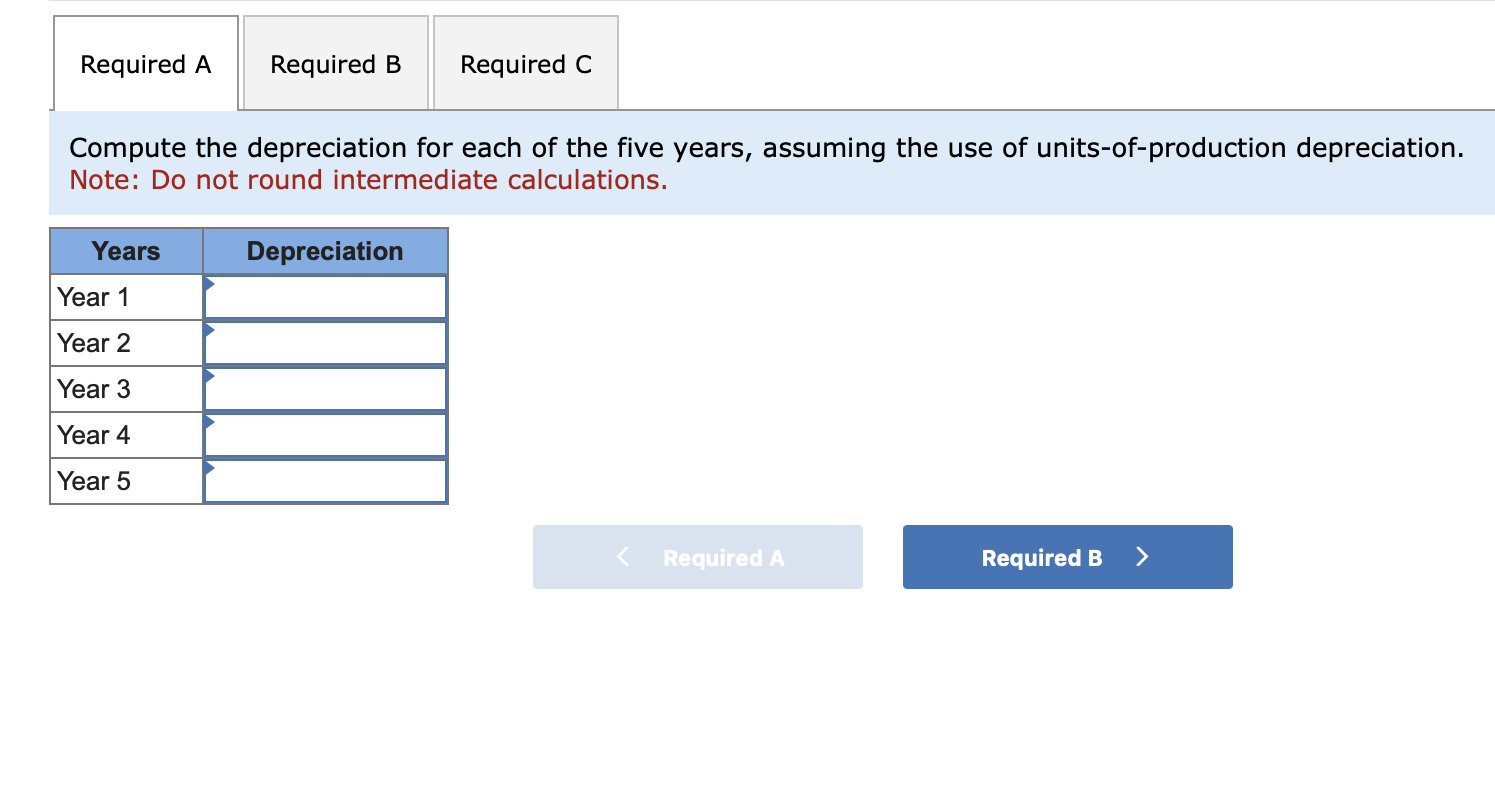Select the Required A tab
The image size is (1495, 806).
coord(145,63)
